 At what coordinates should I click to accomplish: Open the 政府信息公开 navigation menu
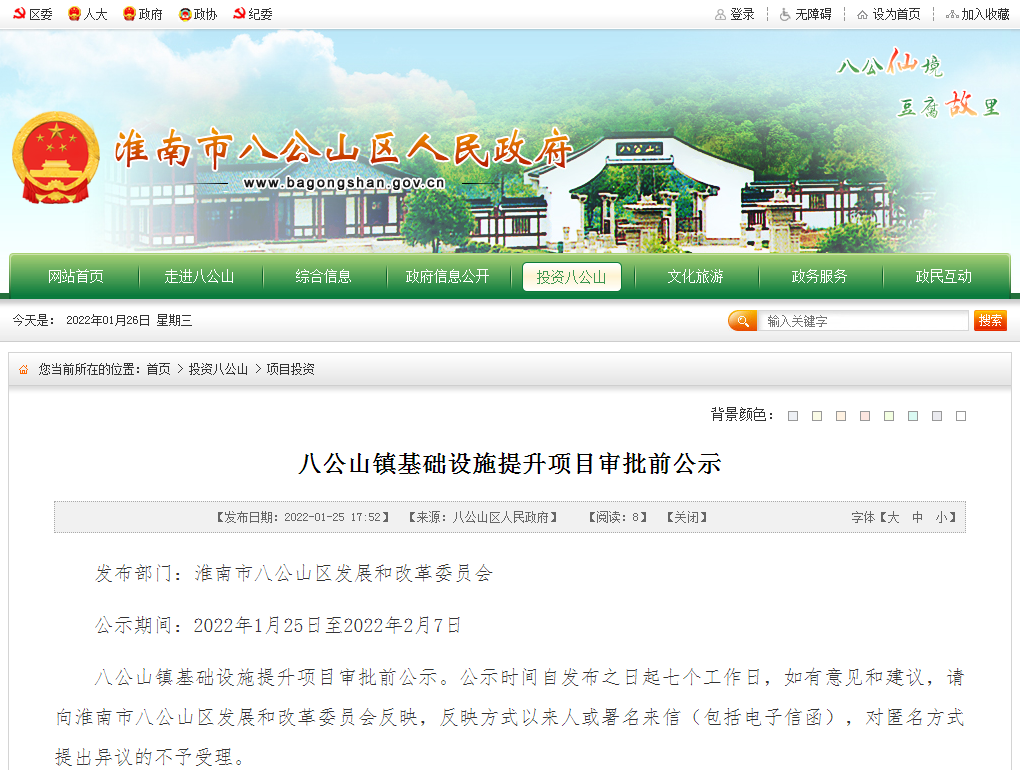(447, 277)
